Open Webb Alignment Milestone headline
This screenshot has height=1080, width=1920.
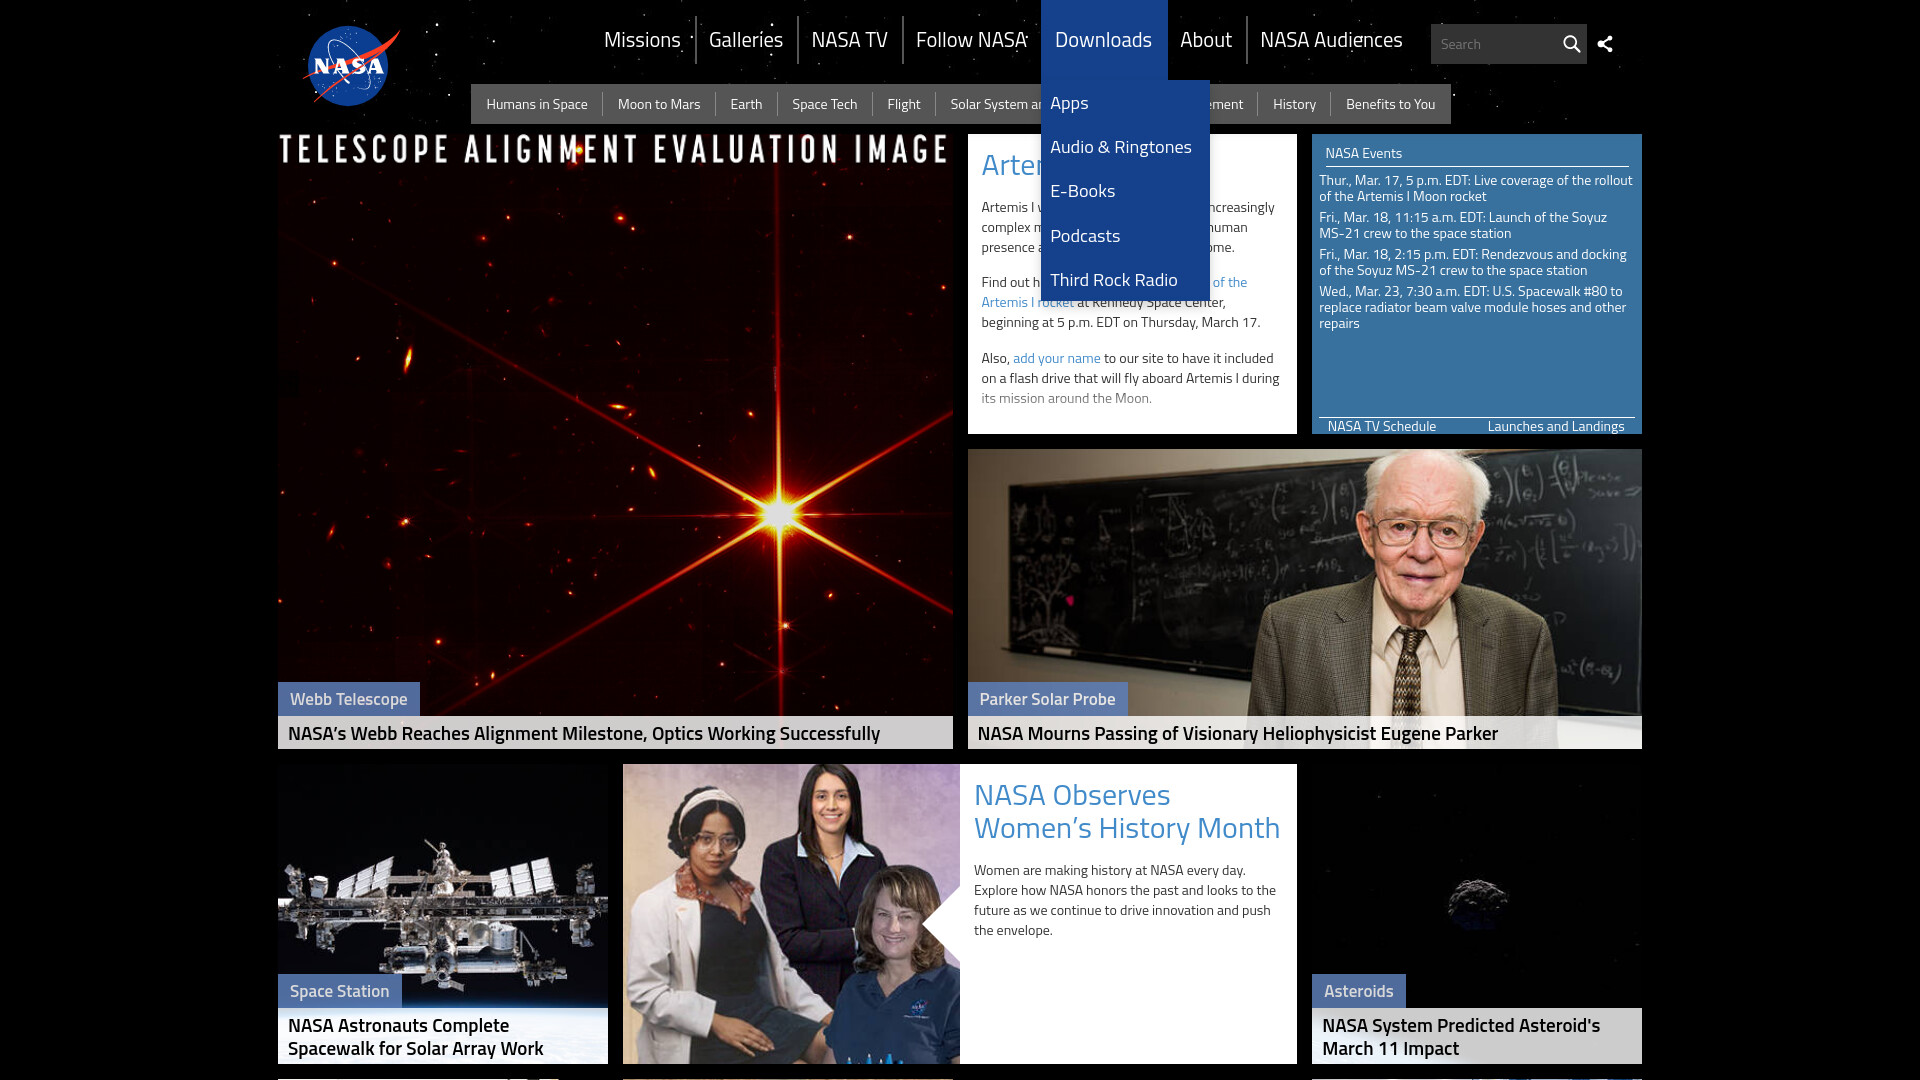[x=584, y=733]
